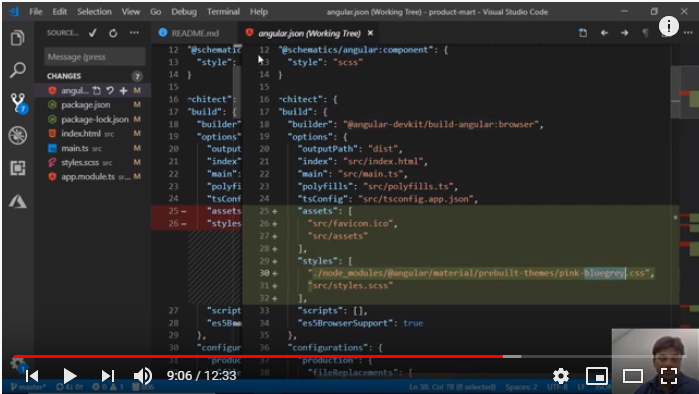Open the Source Control view icon
This screenshot has width=699, height=394.
pyautogui.click(x=18, y=103)
